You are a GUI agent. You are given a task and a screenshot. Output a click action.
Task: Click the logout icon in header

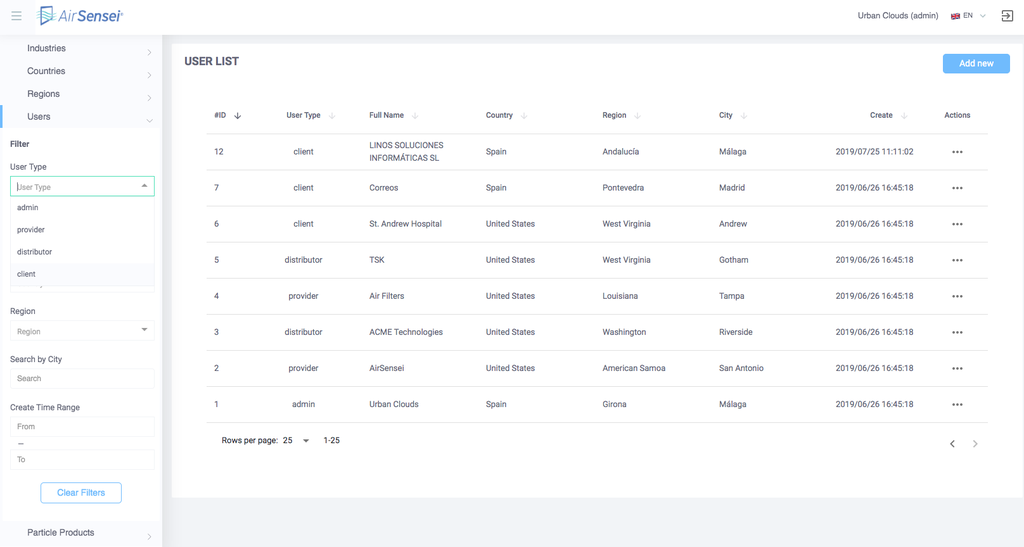click(1007, 16)
